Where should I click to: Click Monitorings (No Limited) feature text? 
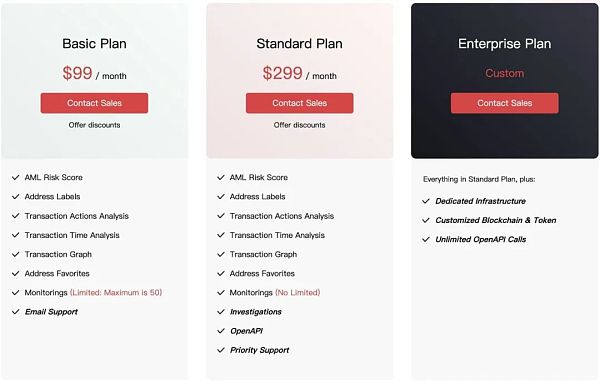pyautogui.click(x=275, y=293)
